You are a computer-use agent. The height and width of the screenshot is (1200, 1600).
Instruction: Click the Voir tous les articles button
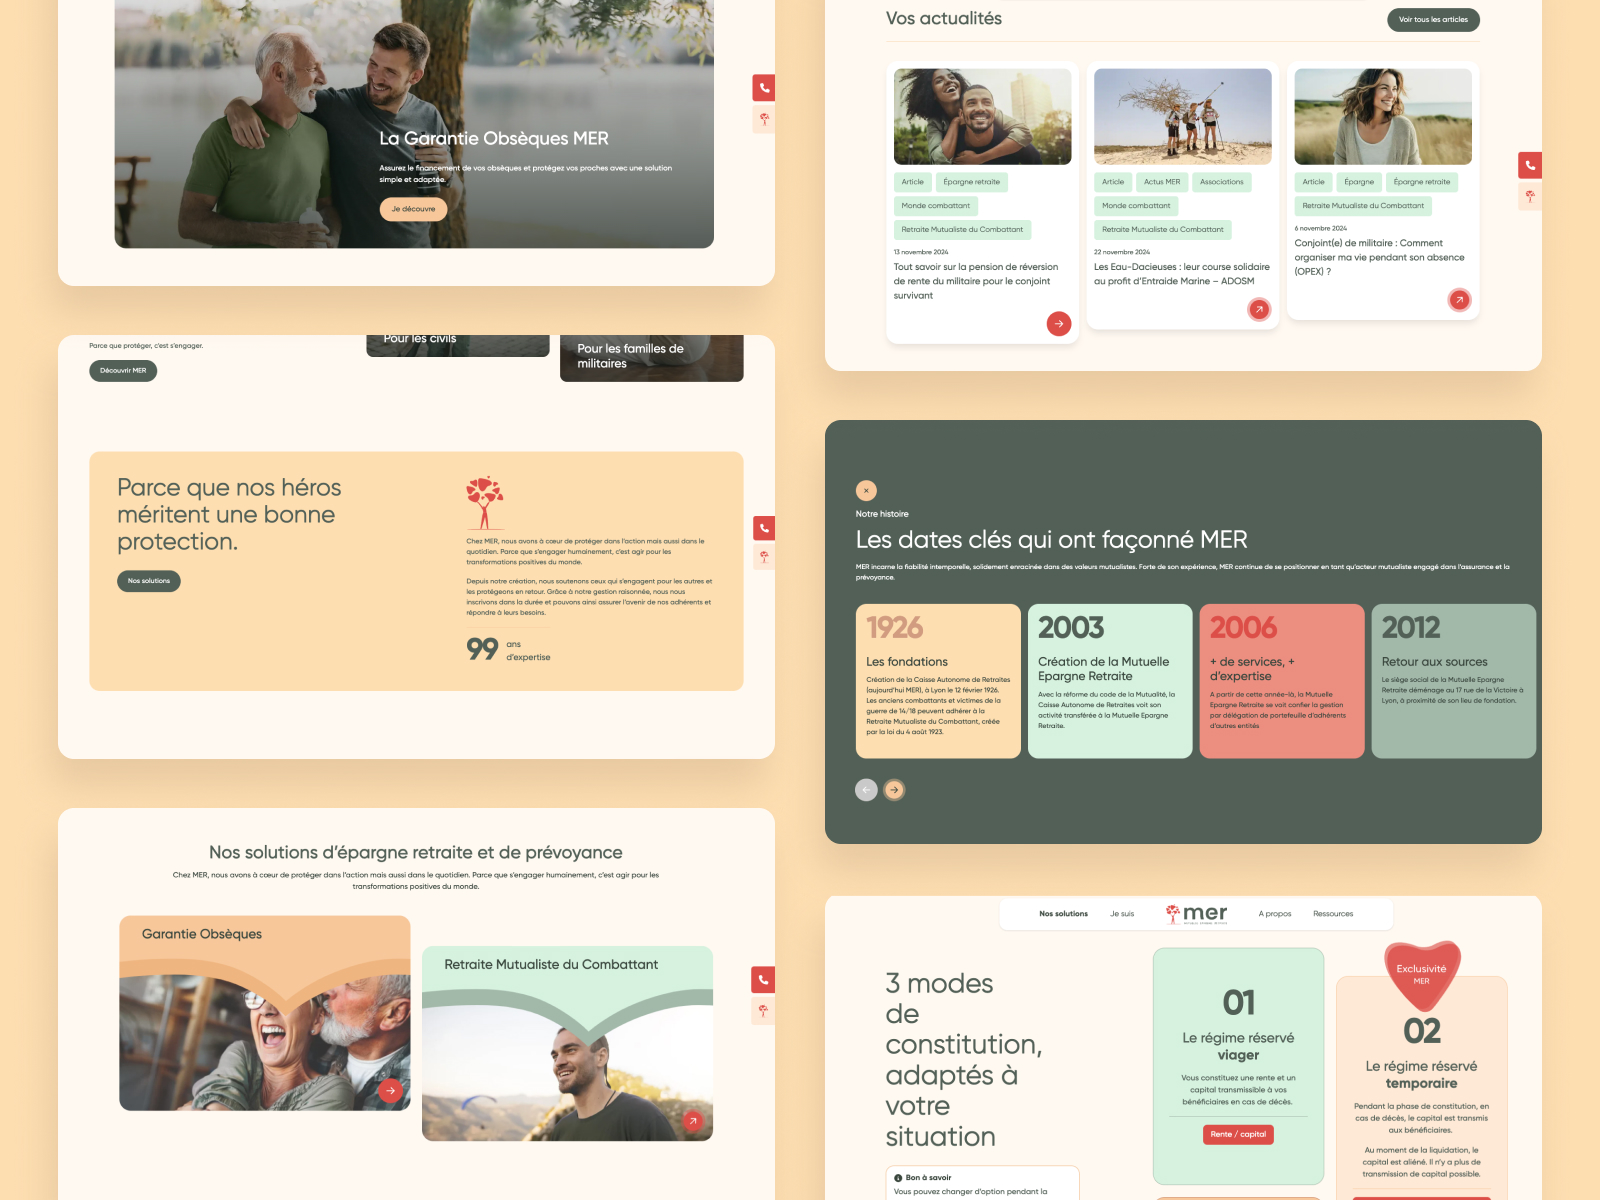point(1433,20)
